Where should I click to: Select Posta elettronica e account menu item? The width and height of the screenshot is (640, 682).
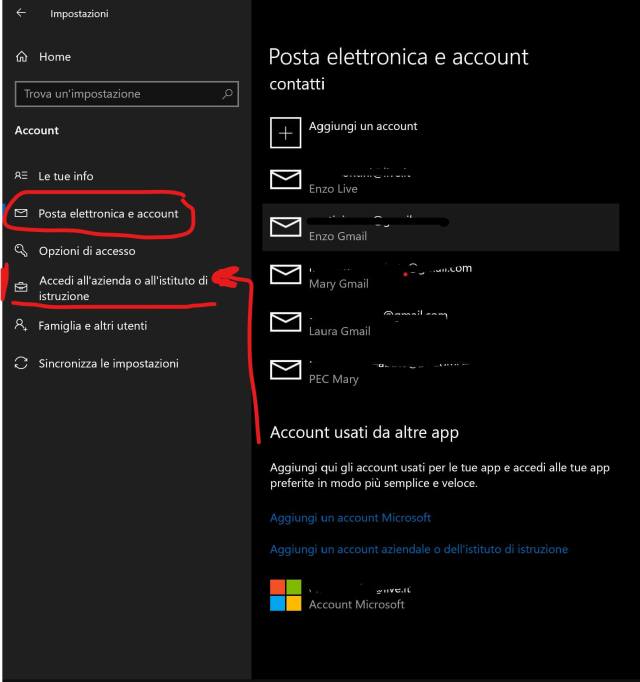point(108,214)
